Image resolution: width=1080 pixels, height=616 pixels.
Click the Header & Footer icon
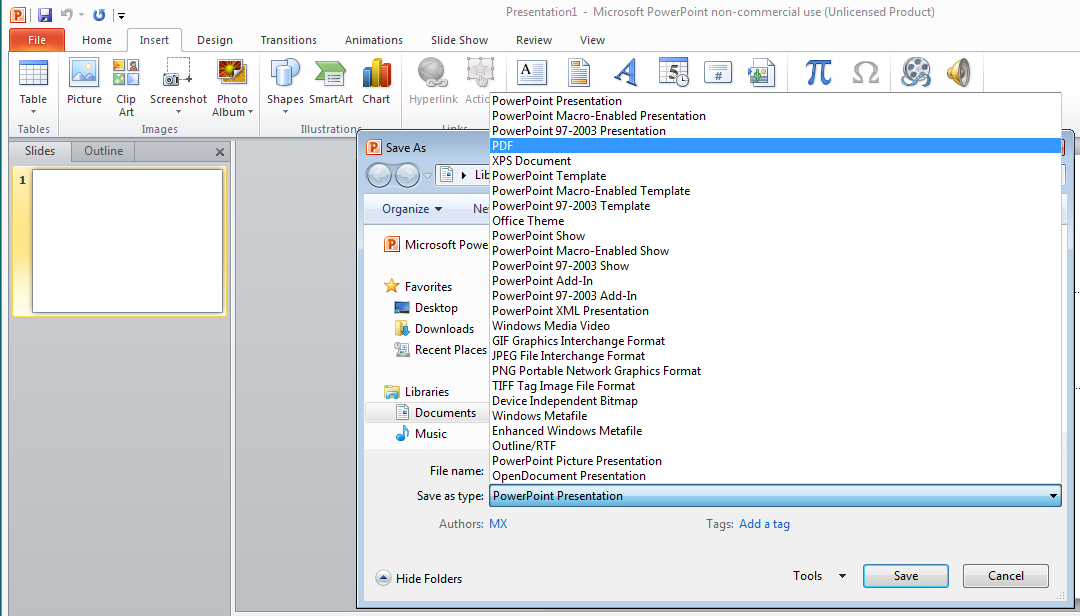(579, 72)
